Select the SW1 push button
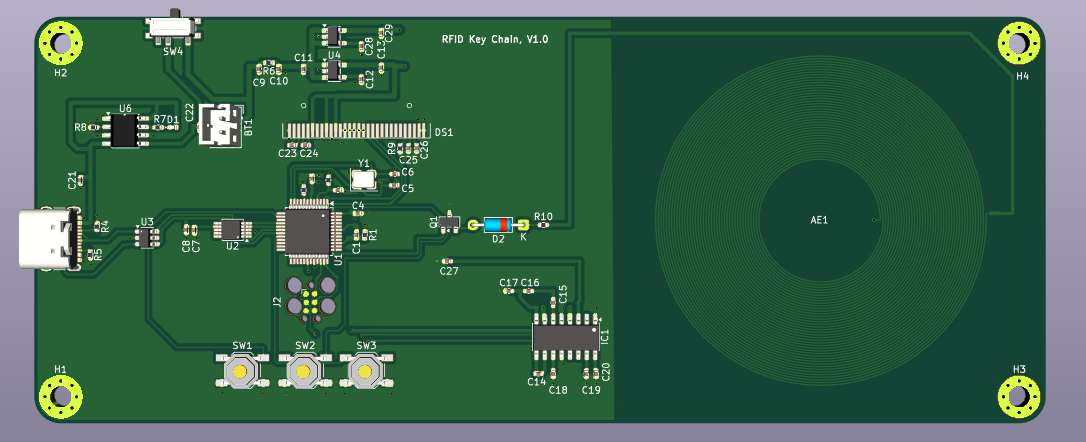The image size is (1086, 442). pos(242,371)
